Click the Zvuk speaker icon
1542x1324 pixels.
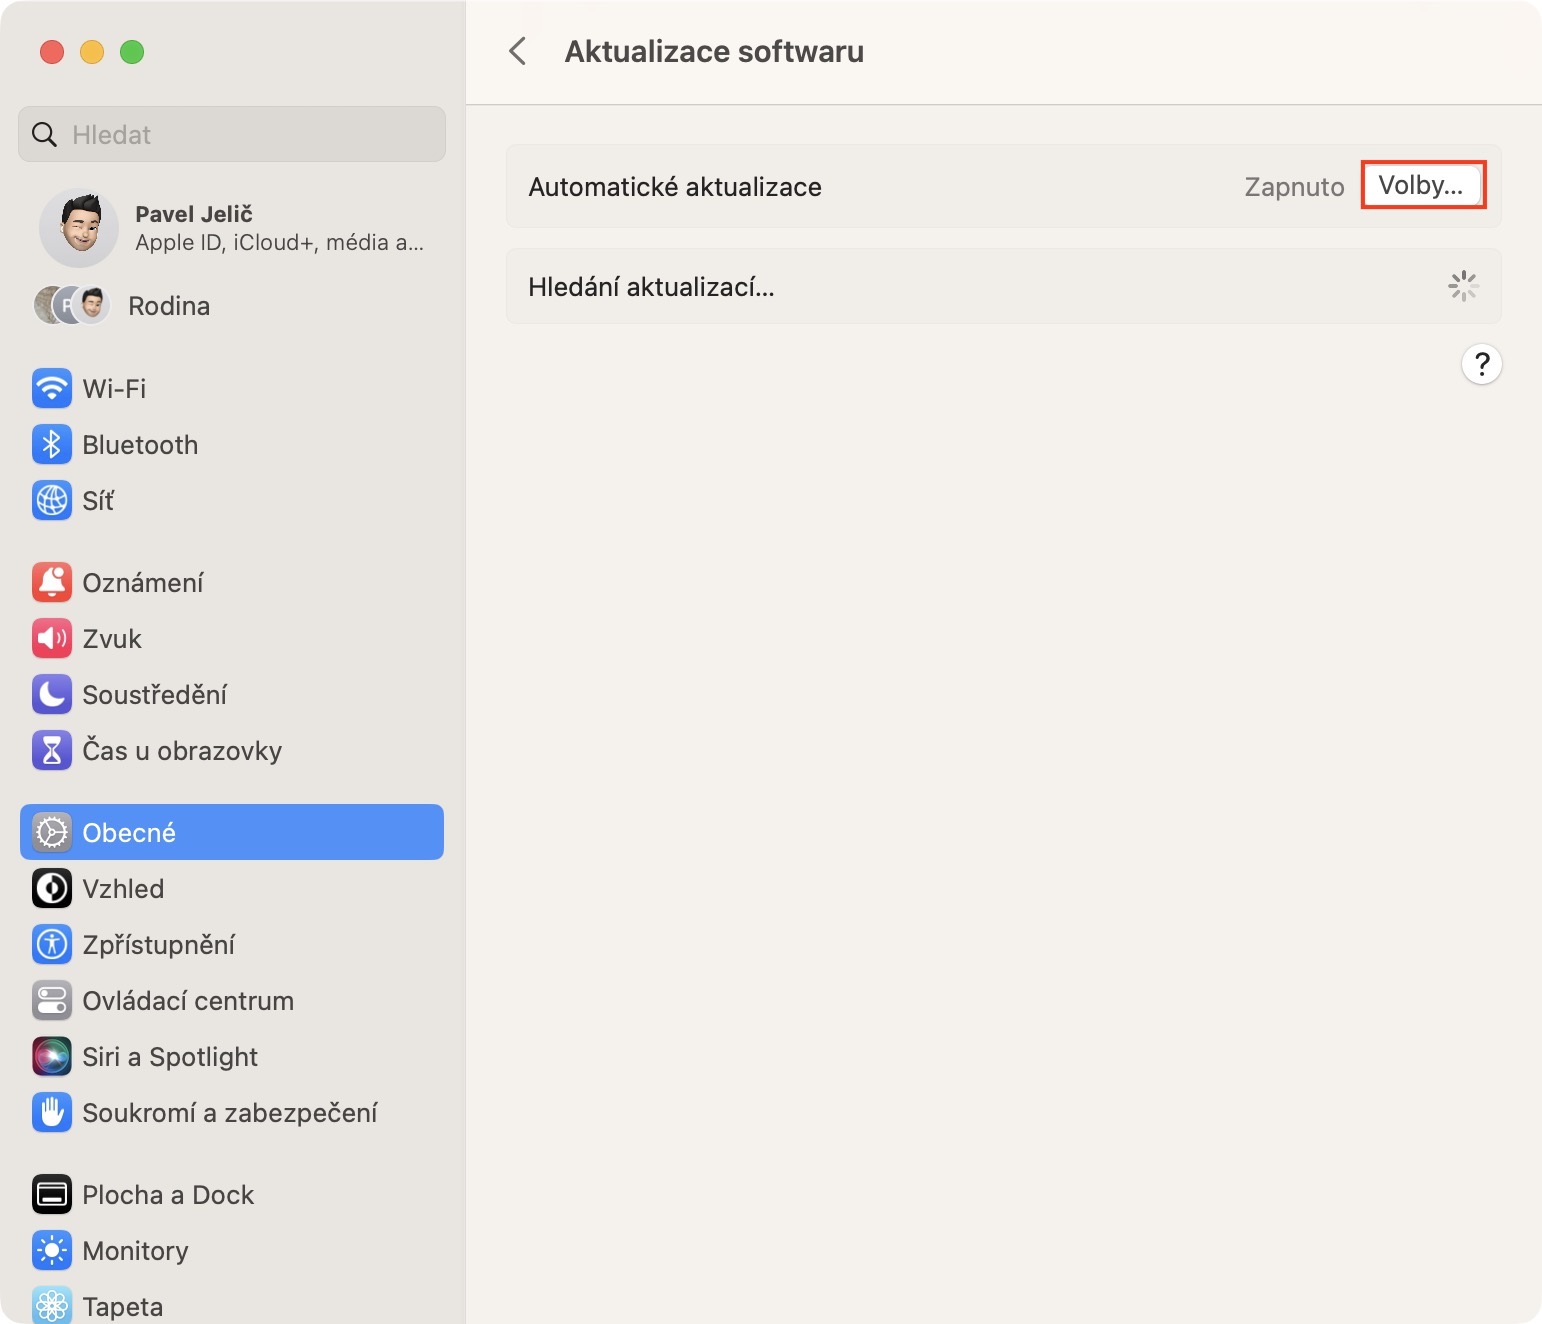[x=52, y=639]
